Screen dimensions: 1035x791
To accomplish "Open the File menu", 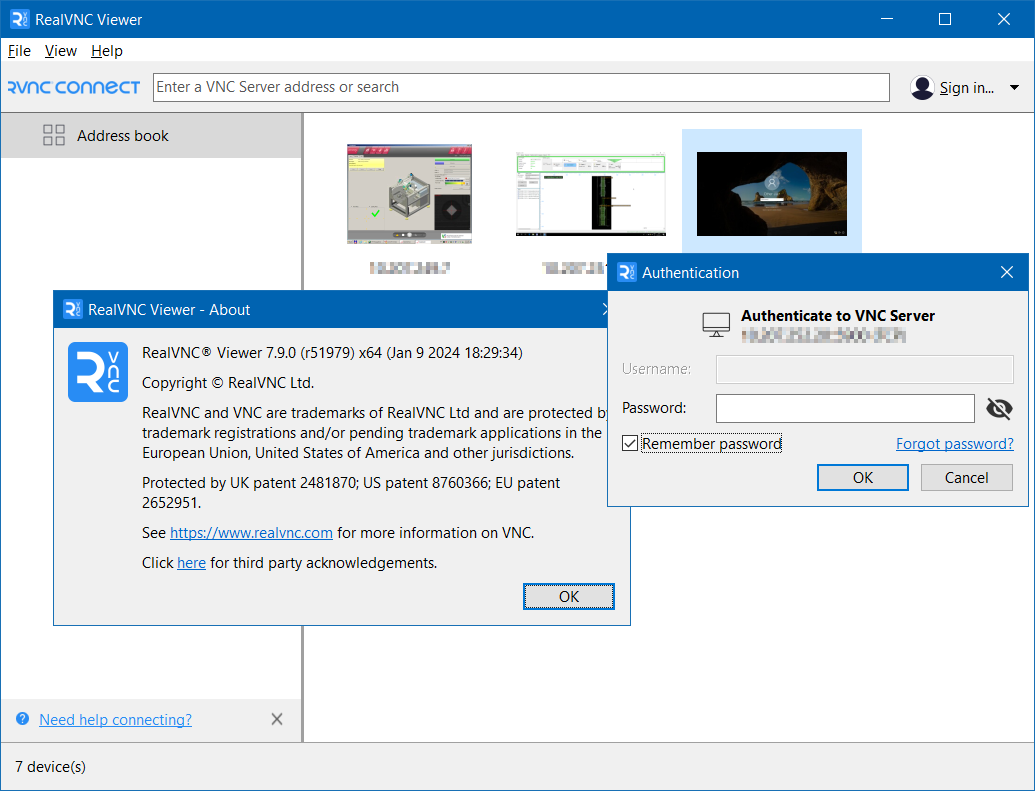I will point(19,51).
